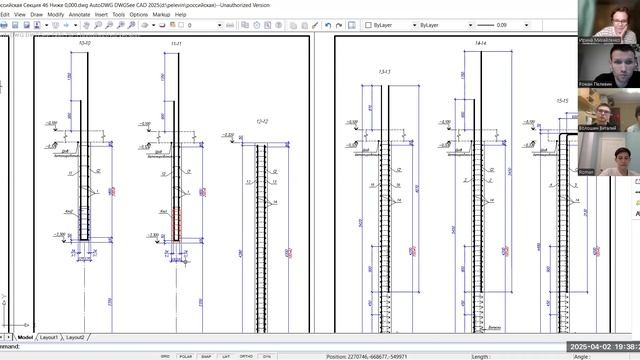Open the Options menu

tap(139, 14)
